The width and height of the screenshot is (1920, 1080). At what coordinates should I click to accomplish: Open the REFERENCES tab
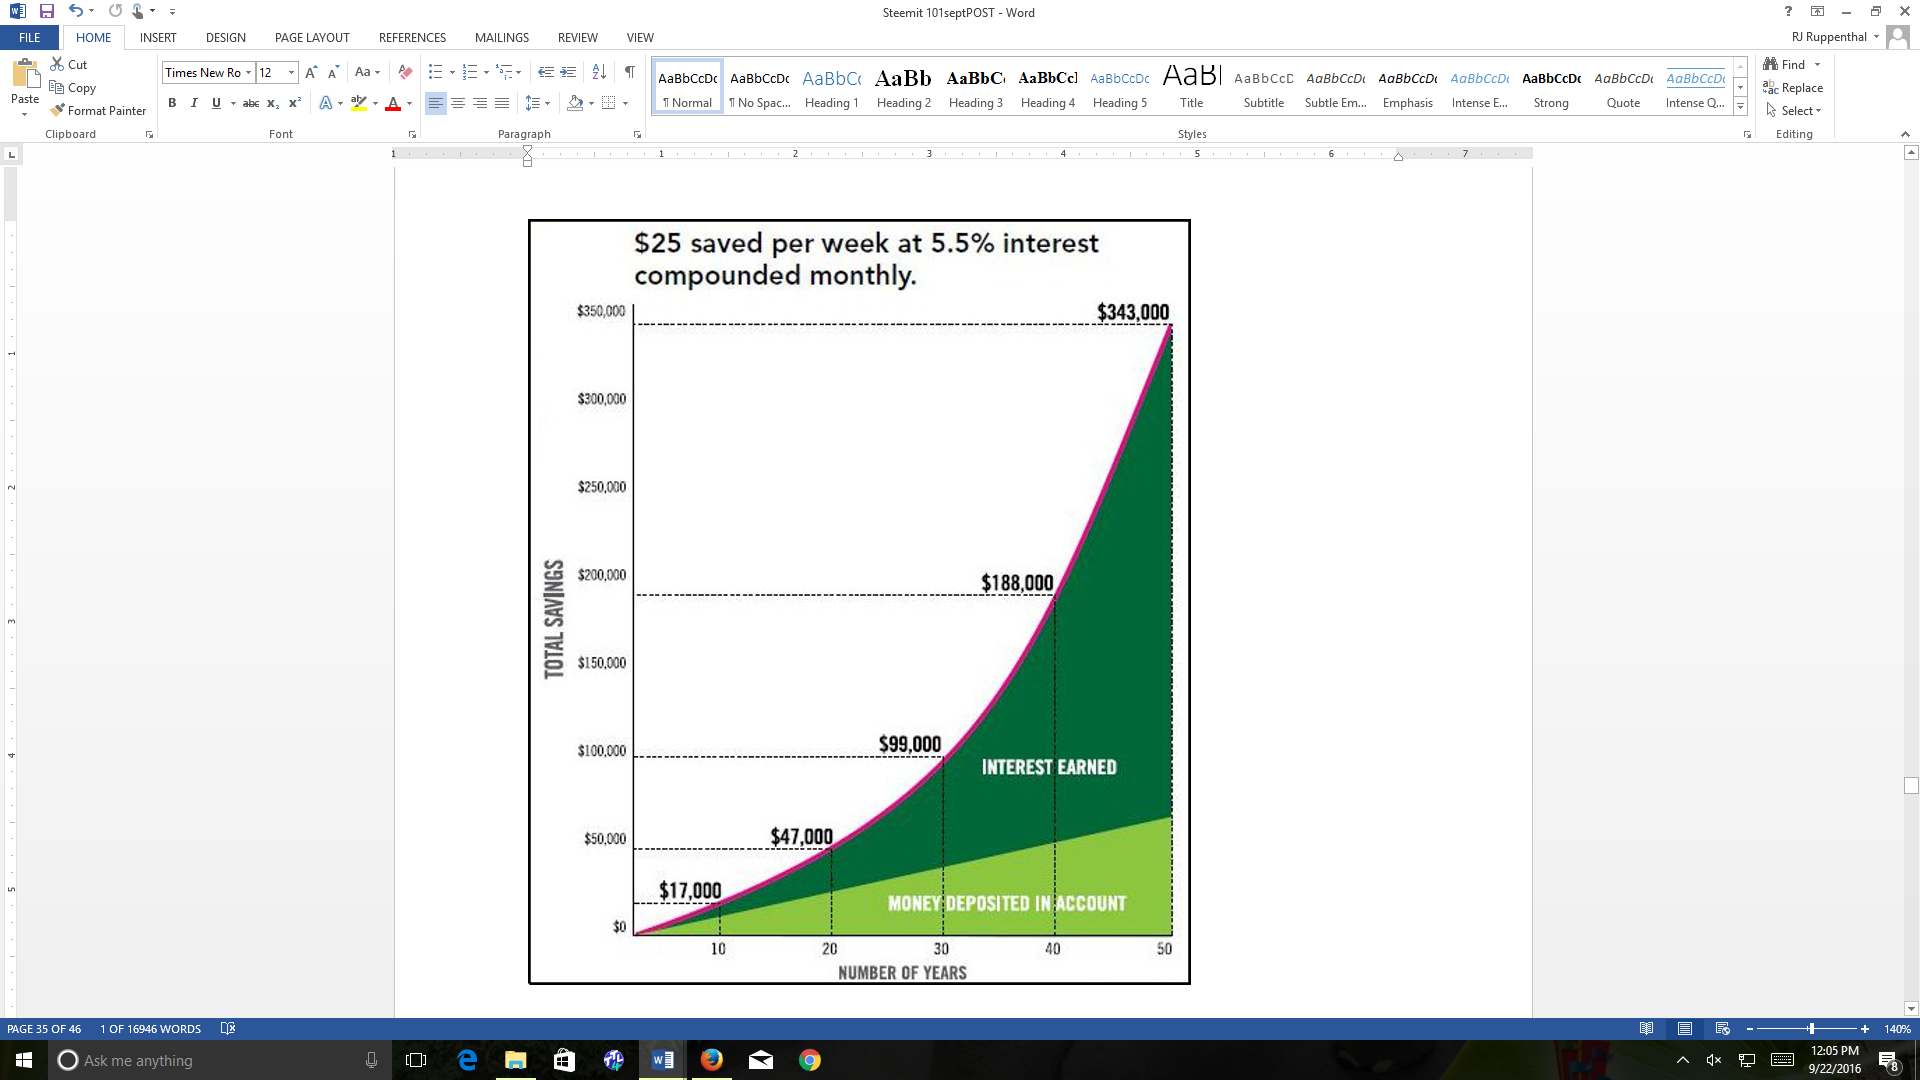412,37
